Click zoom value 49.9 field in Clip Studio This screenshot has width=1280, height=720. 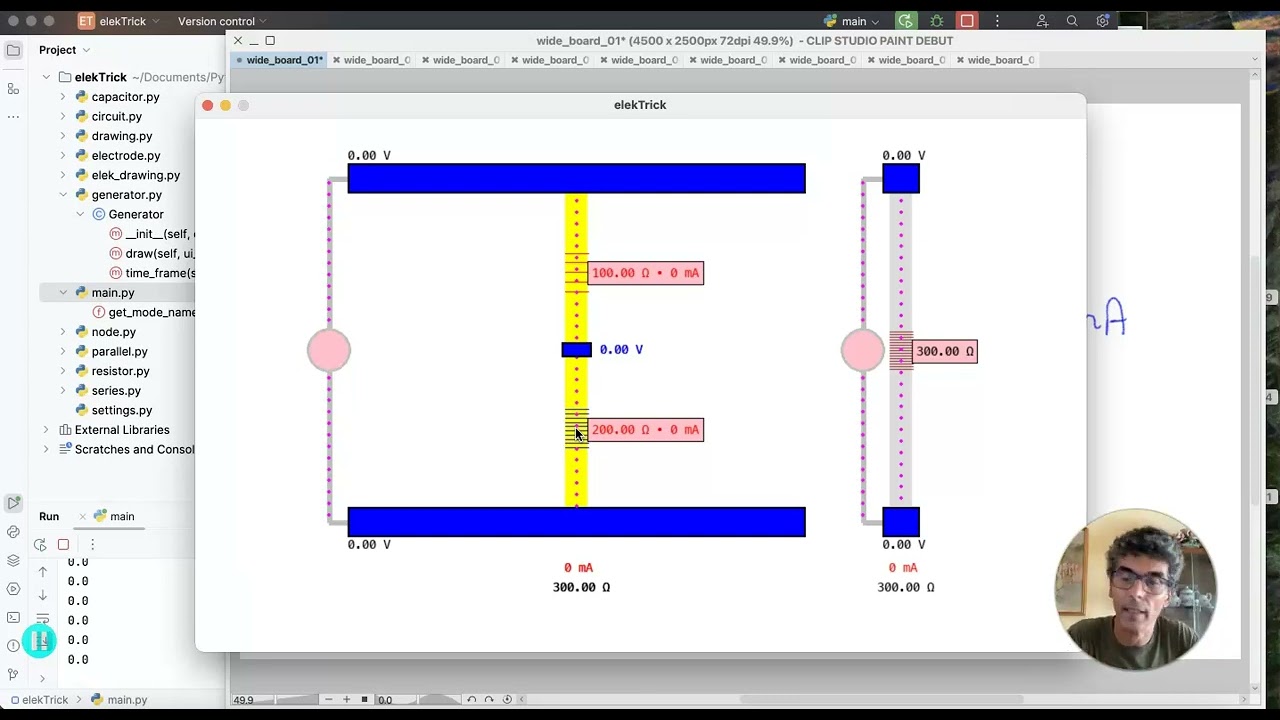[x=244, y=700]
